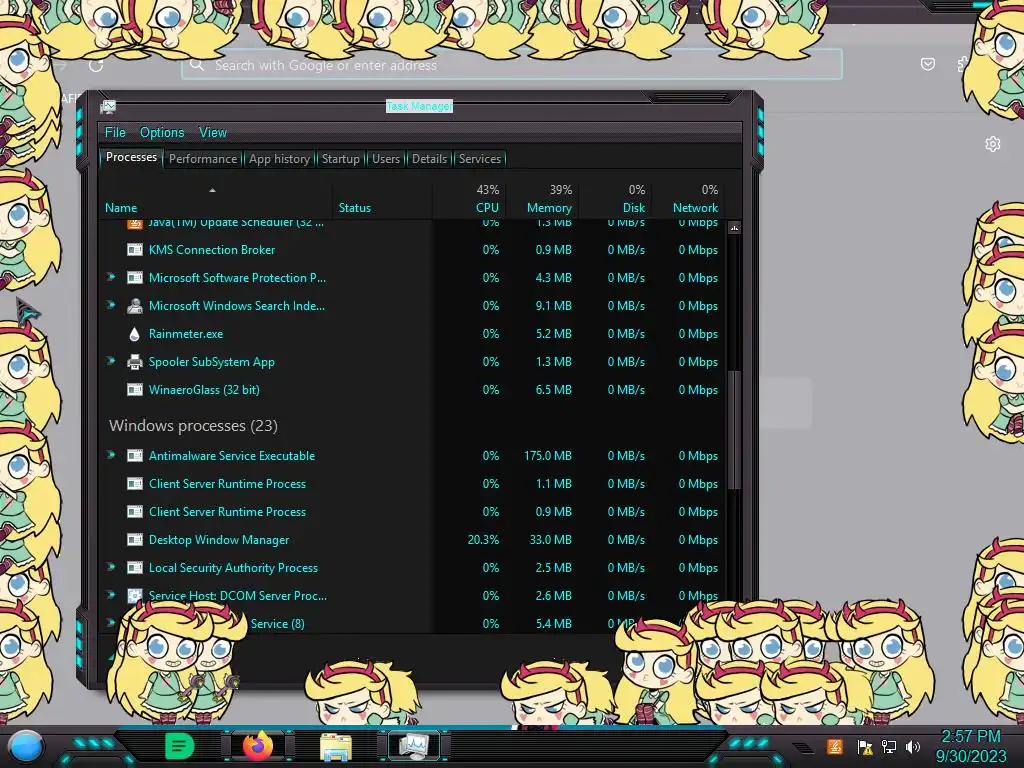Open the File menu
1024x768 pixels.
(x=115, y=133)
